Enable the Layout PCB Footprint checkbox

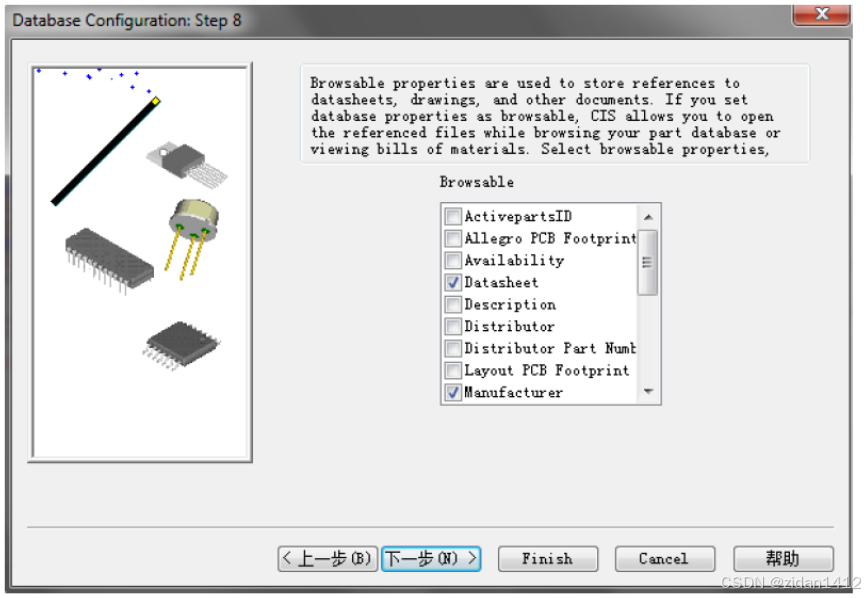click(x=453, y=370)
